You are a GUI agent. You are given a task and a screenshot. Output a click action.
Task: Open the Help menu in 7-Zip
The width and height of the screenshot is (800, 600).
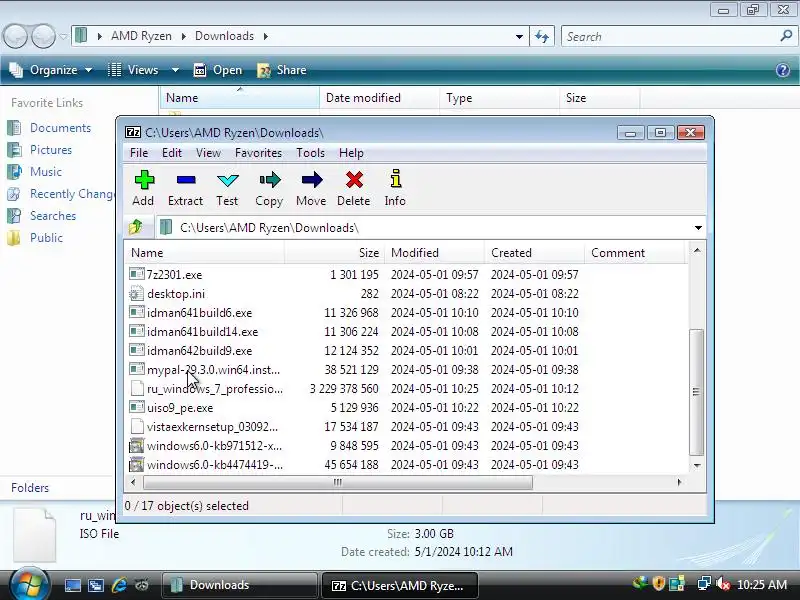(351, 153)
